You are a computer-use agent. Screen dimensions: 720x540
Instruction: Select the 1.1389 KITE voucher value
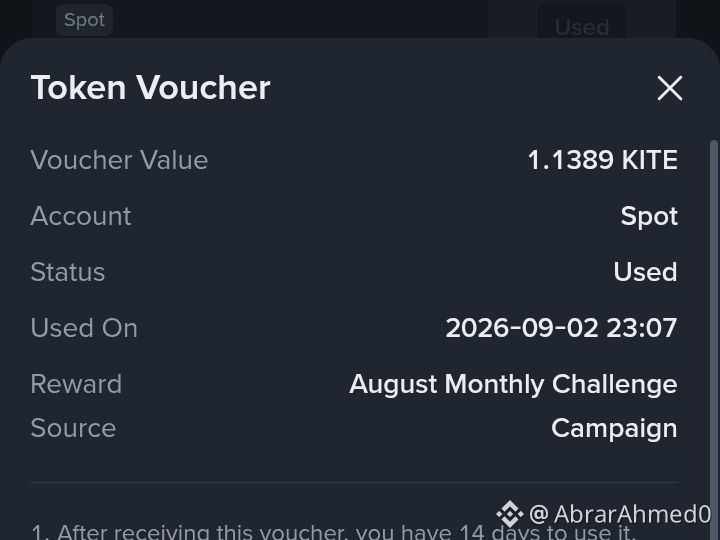602,160
